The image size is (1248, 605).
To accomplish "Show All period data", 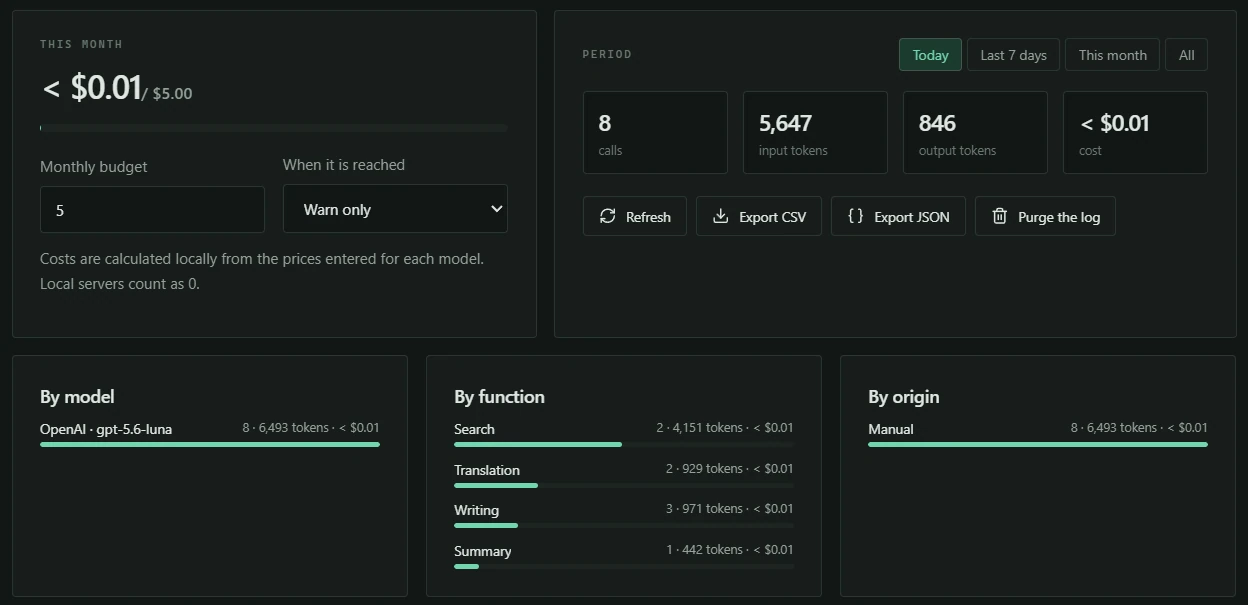I will pos(1186,55).
